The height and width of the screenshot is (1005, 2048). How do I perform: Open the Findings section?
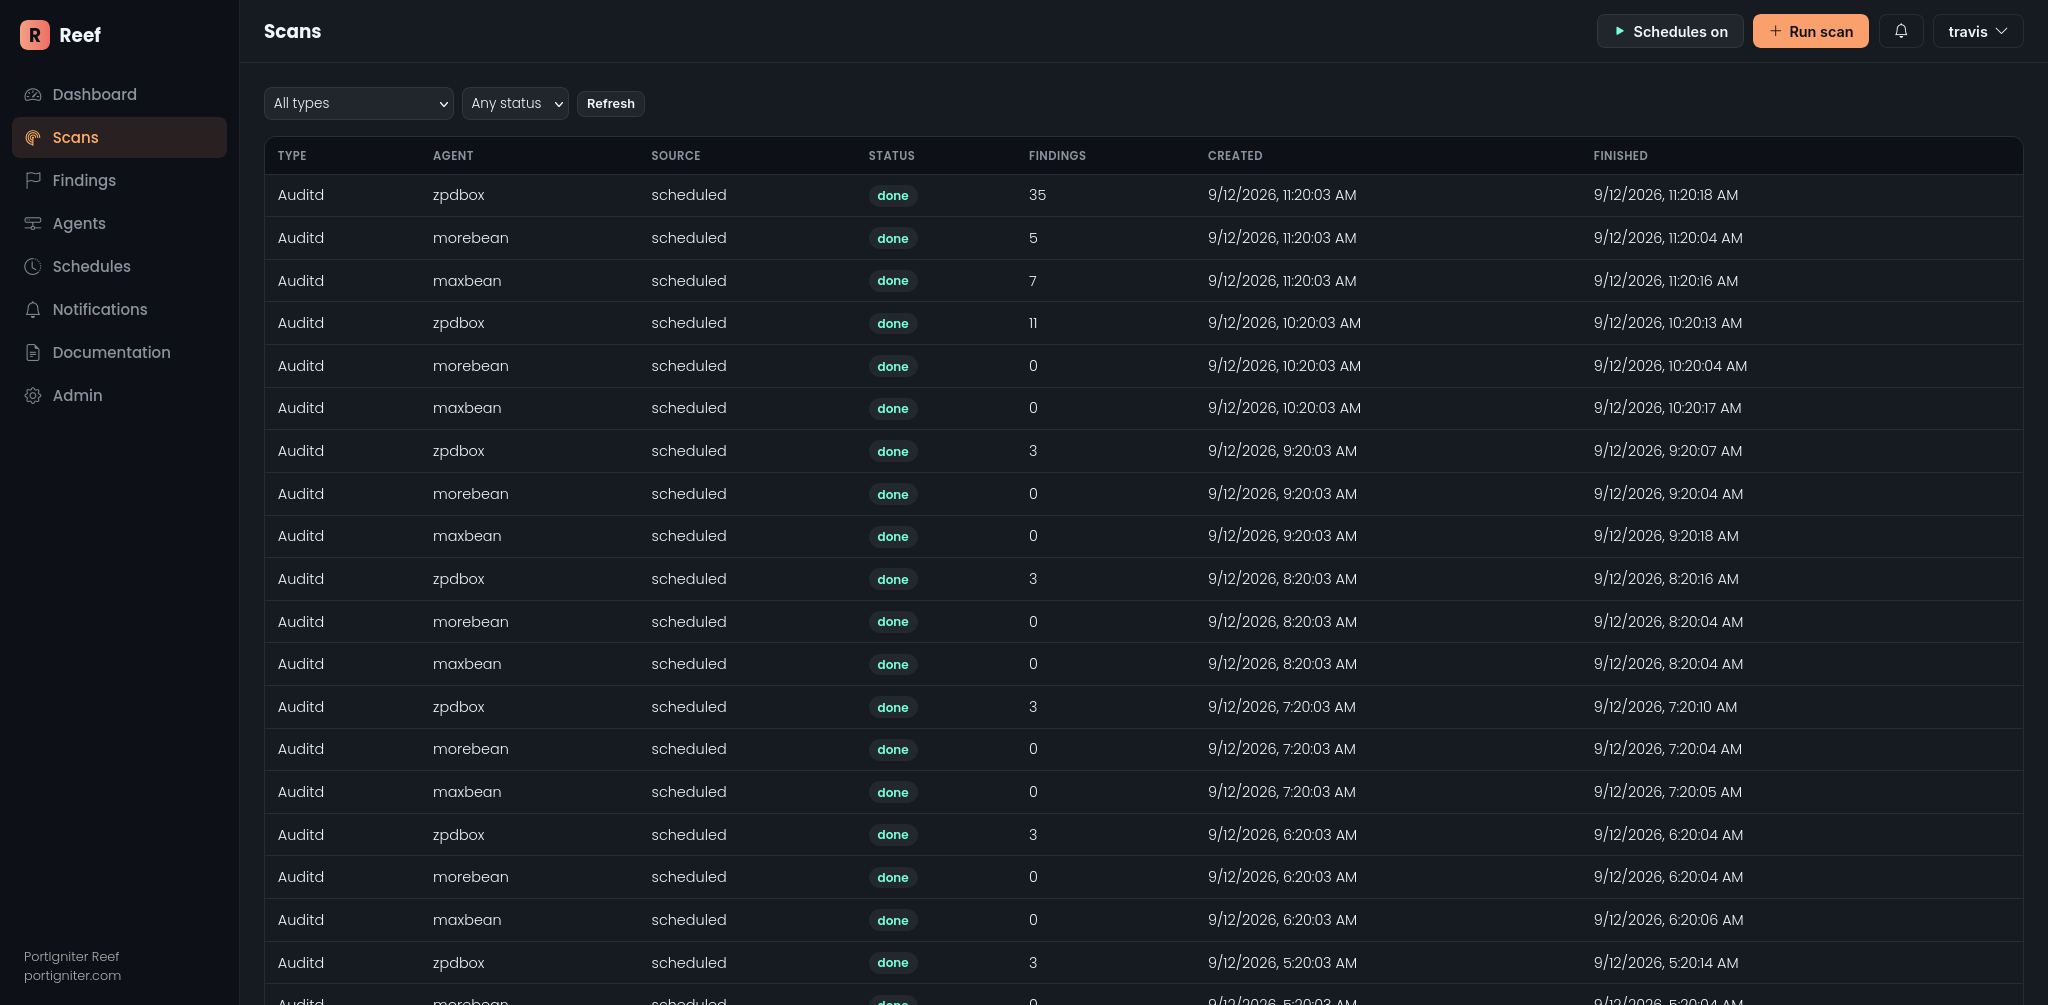click(119, 181)
